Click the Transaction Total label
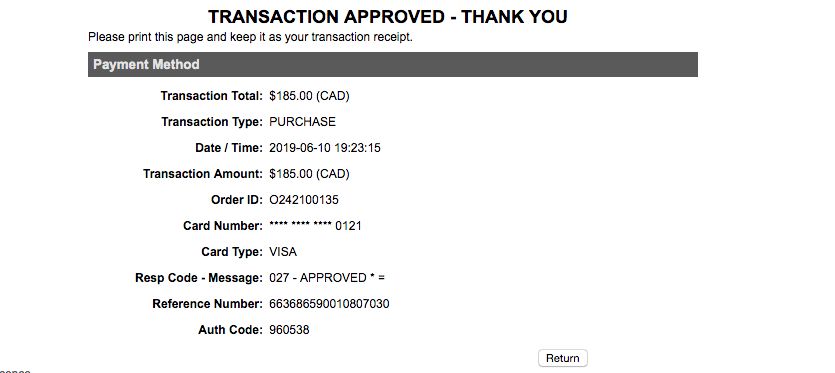The width and height of the screenshot is (835, 373). tap(212, 96)
